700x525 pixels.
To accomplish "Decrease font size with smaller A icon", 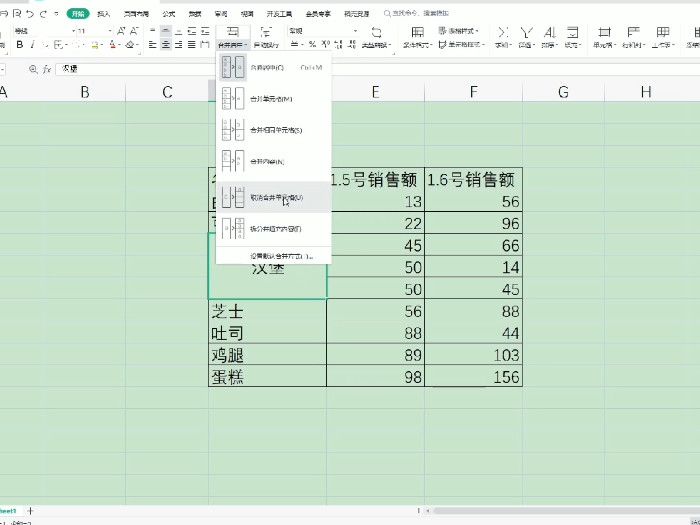I will [x=134, y=31].
